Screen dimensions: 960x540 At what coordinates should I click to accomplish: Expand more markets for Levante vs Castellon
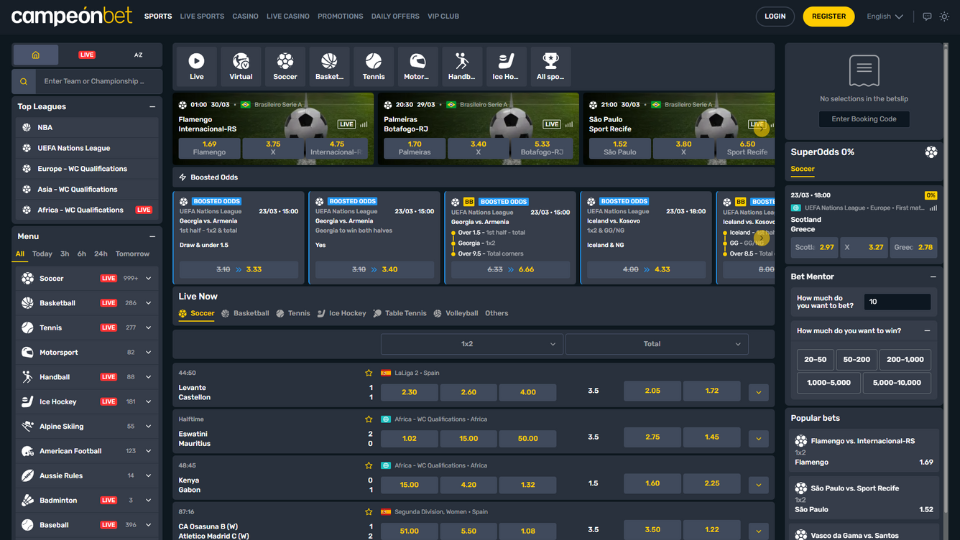pos(759,392)
